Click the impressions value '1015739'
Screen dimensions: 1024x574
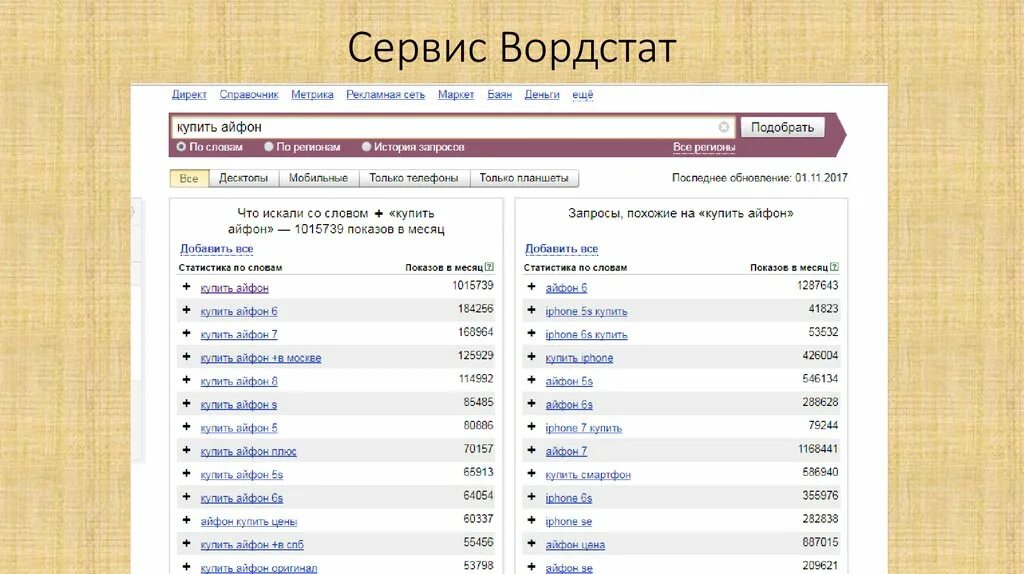pos(473,285)
